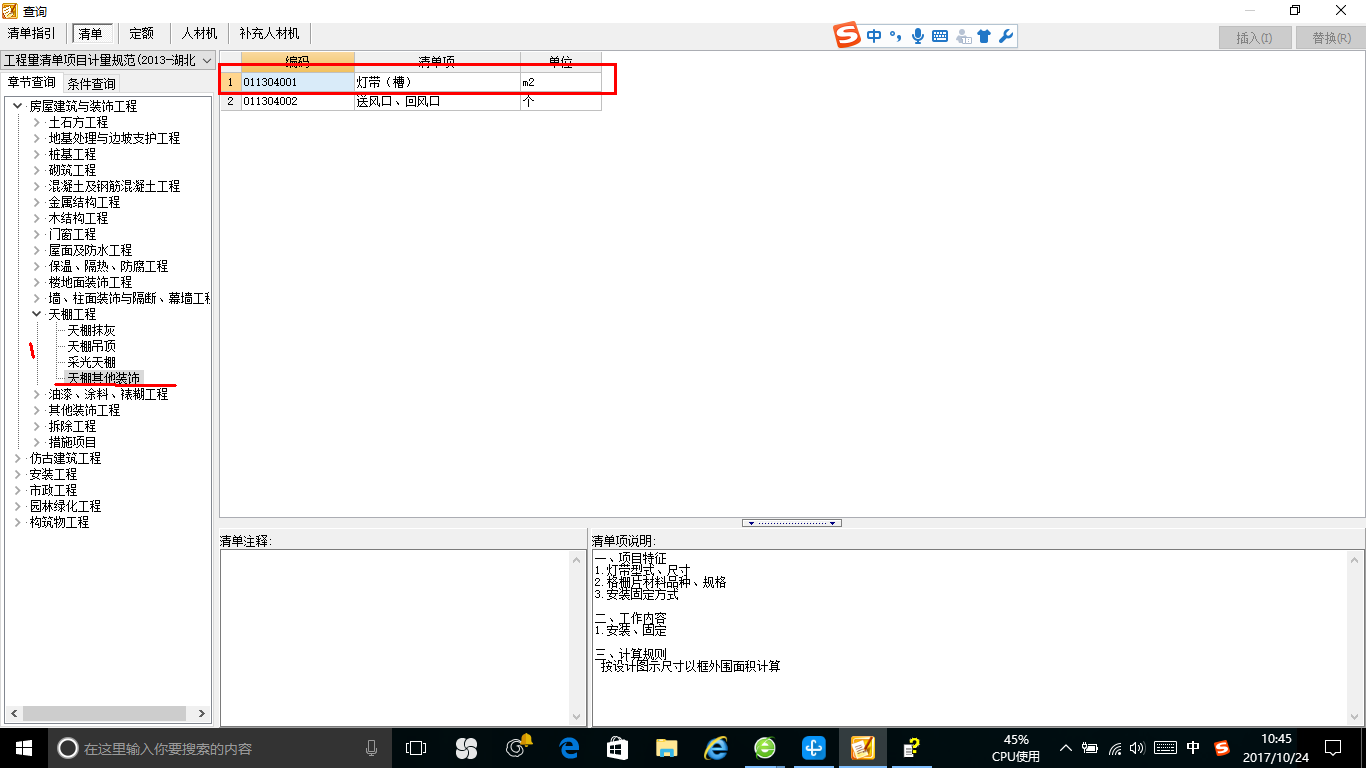1366x768 pixels.
Task: Open Internet Explorer from taskbar
Action: tap(716, 747)
